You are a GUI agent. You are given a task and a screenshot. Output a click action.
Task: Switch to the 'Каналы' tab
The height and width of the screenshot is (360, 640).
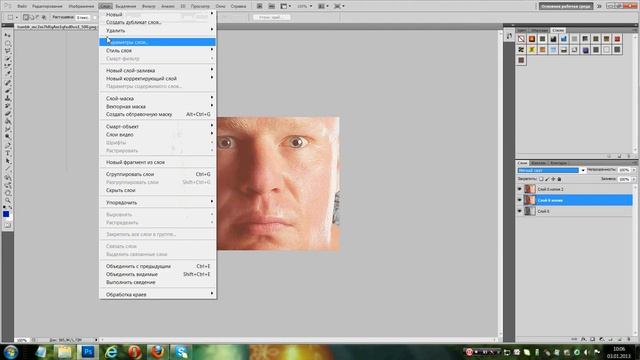click(x=538, y=163)
